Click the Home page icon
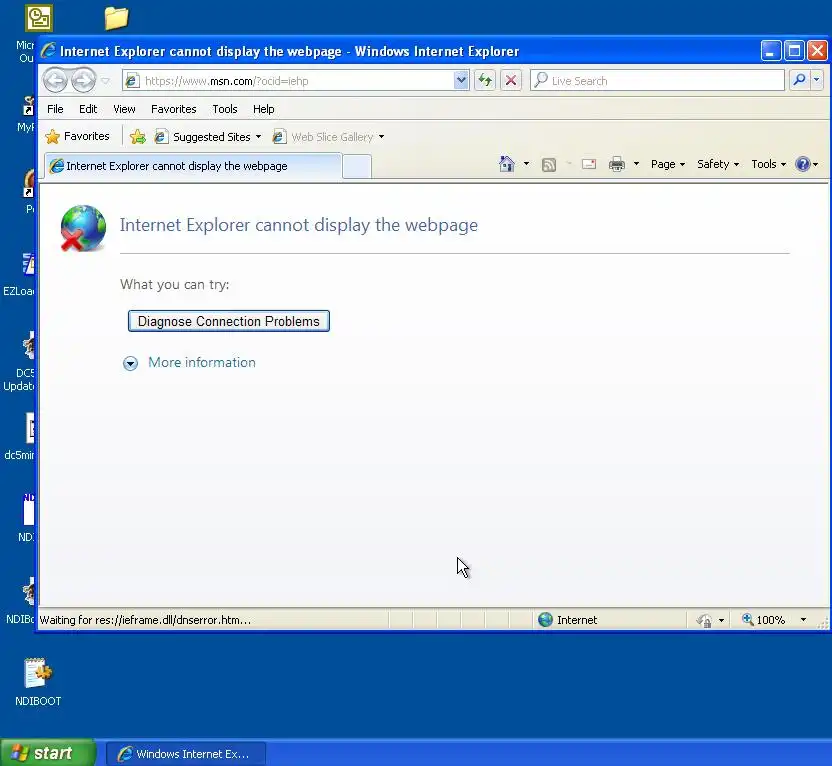Screen dimensions: 832x766 507,164
